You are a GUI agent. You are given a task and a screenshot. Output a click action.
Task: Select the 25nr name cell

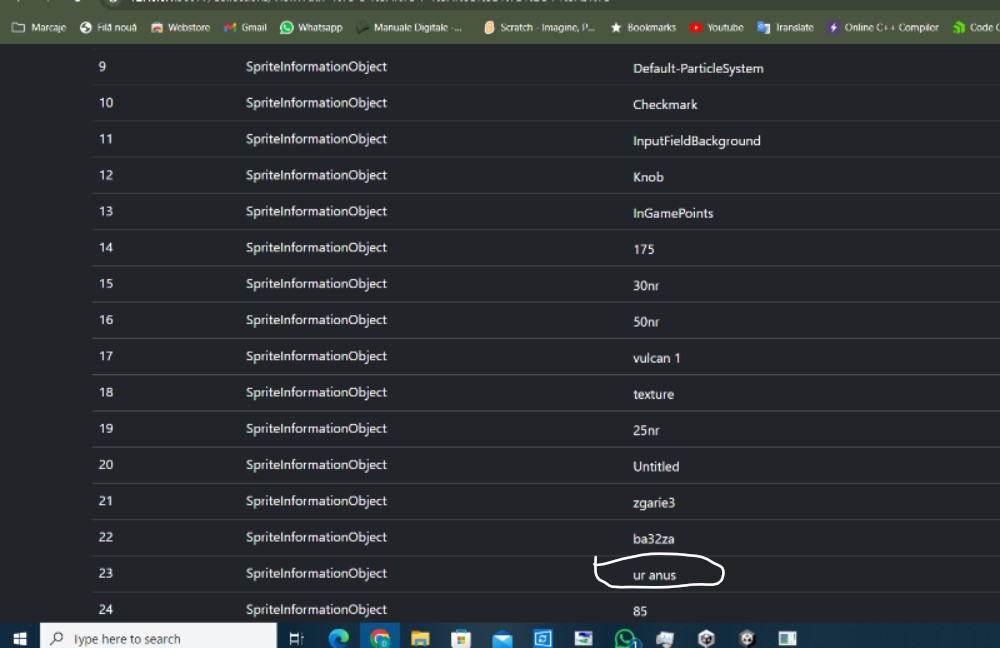(645, 431)
